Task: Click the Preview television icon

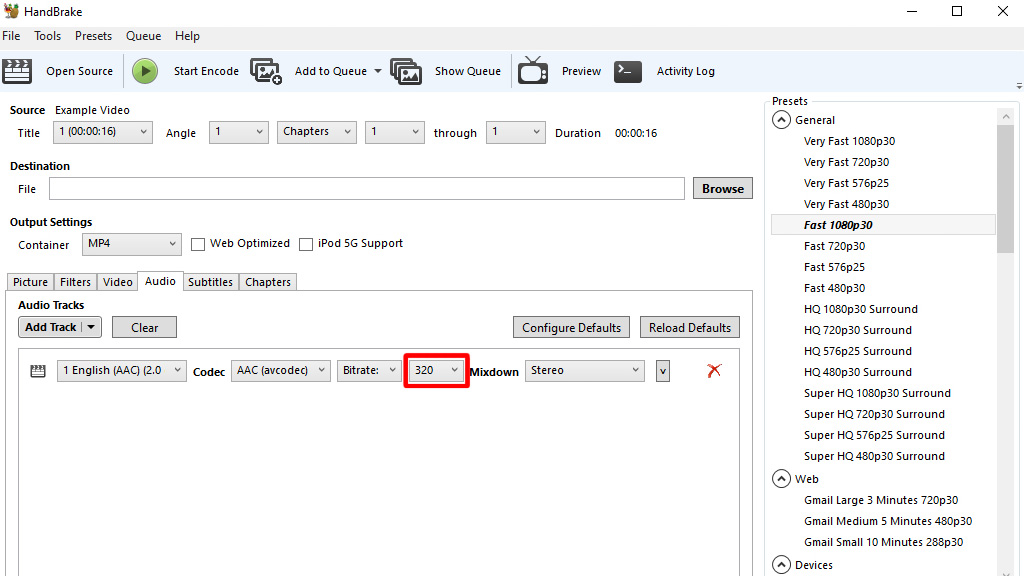Action: [x=533, y=70]
